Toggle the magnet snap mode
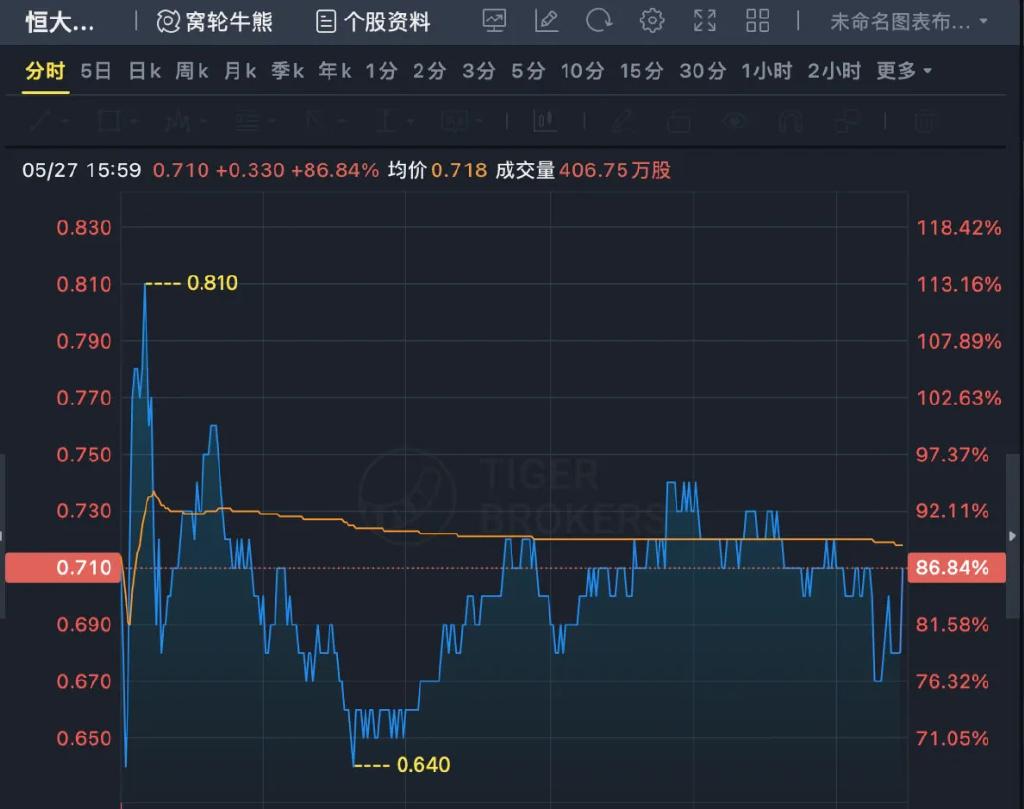The height and width of the screenshot is (809, 1024). point(791,122)
